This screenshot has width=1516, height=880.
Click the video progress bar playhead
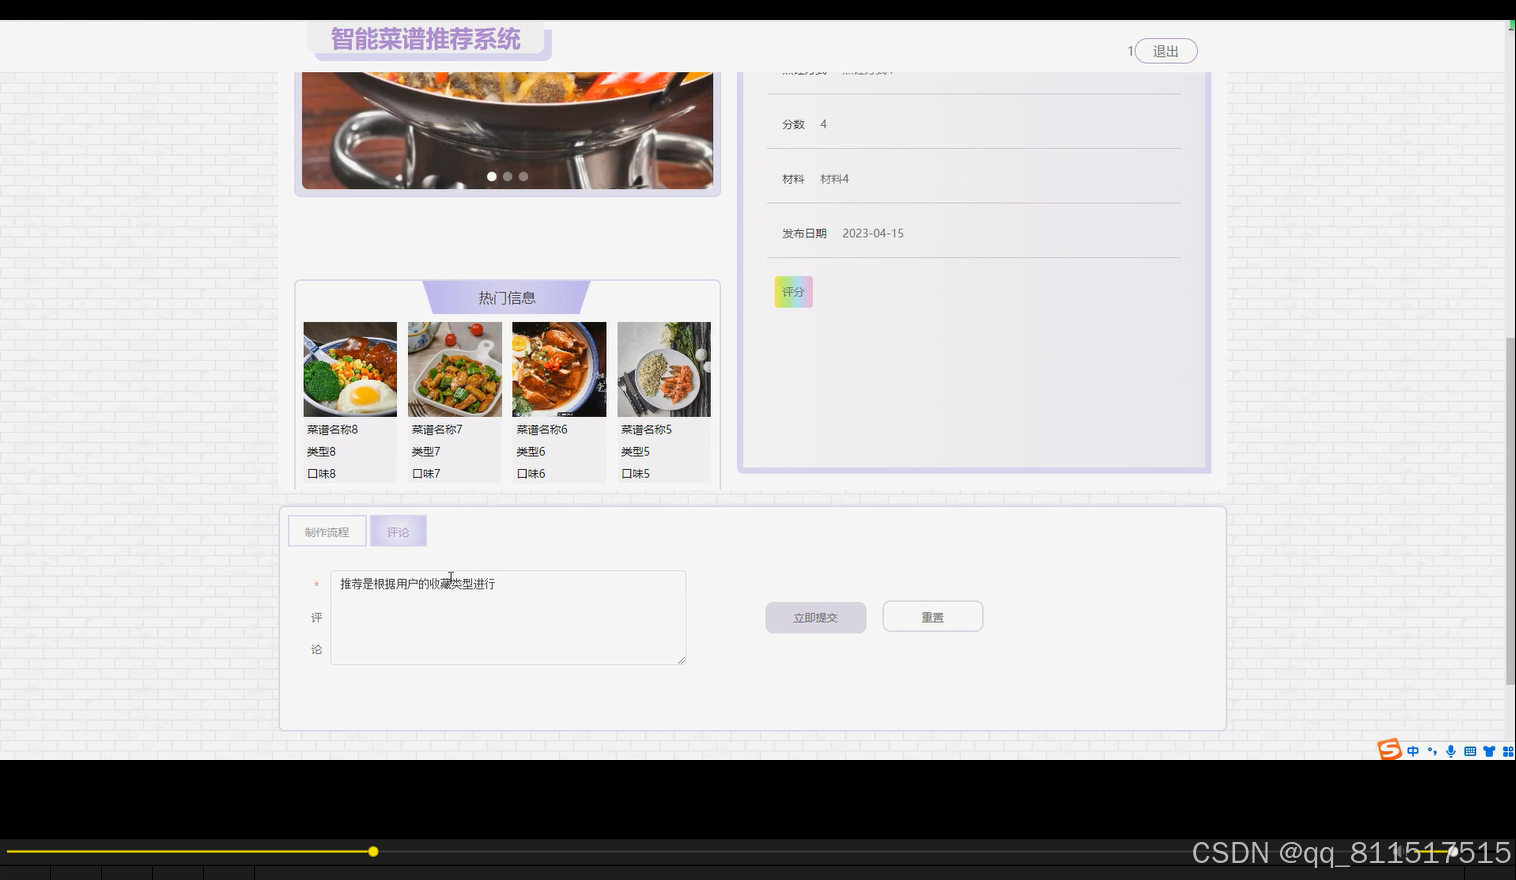(x=373, y=852)
